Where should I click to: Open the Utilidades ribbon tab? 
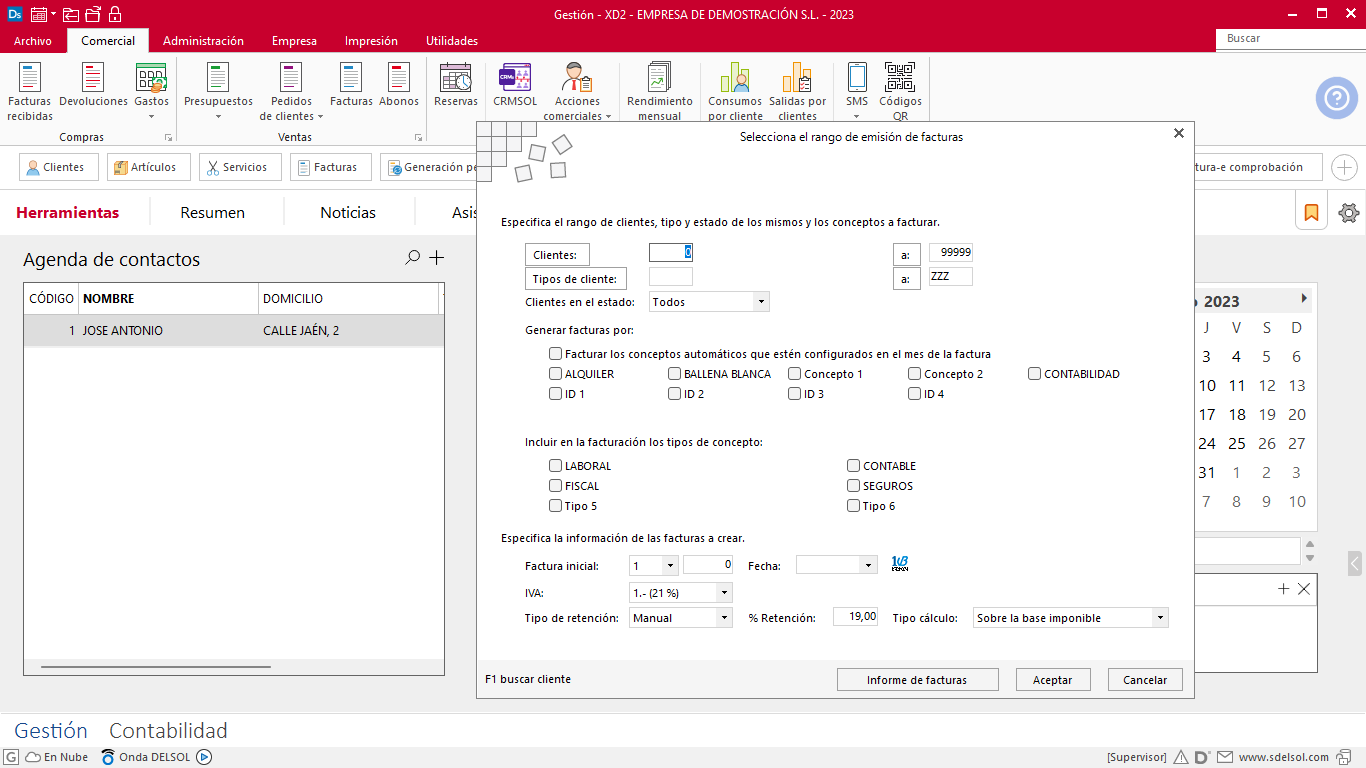(x=452, y=41)
